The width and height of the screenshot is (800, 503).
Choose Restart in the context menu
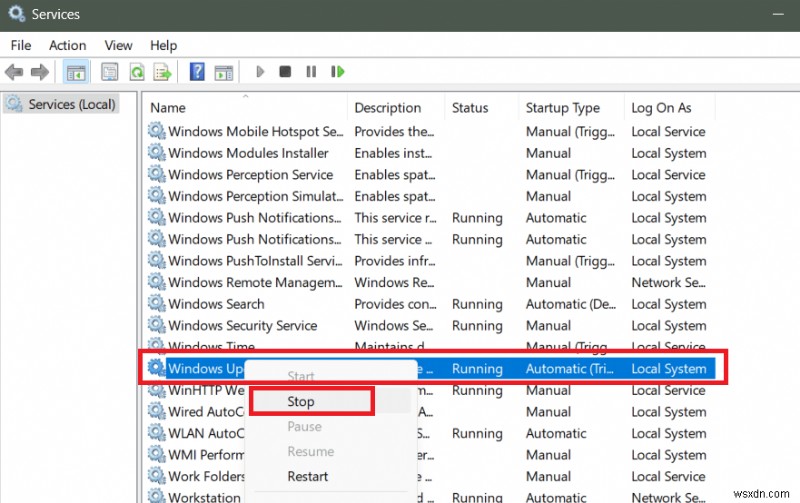(308, 476)
